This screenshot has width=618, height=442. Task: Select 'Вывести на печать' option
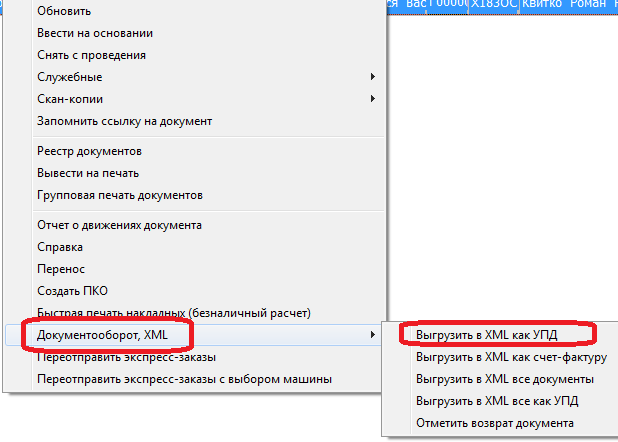(x=88, y=173)
